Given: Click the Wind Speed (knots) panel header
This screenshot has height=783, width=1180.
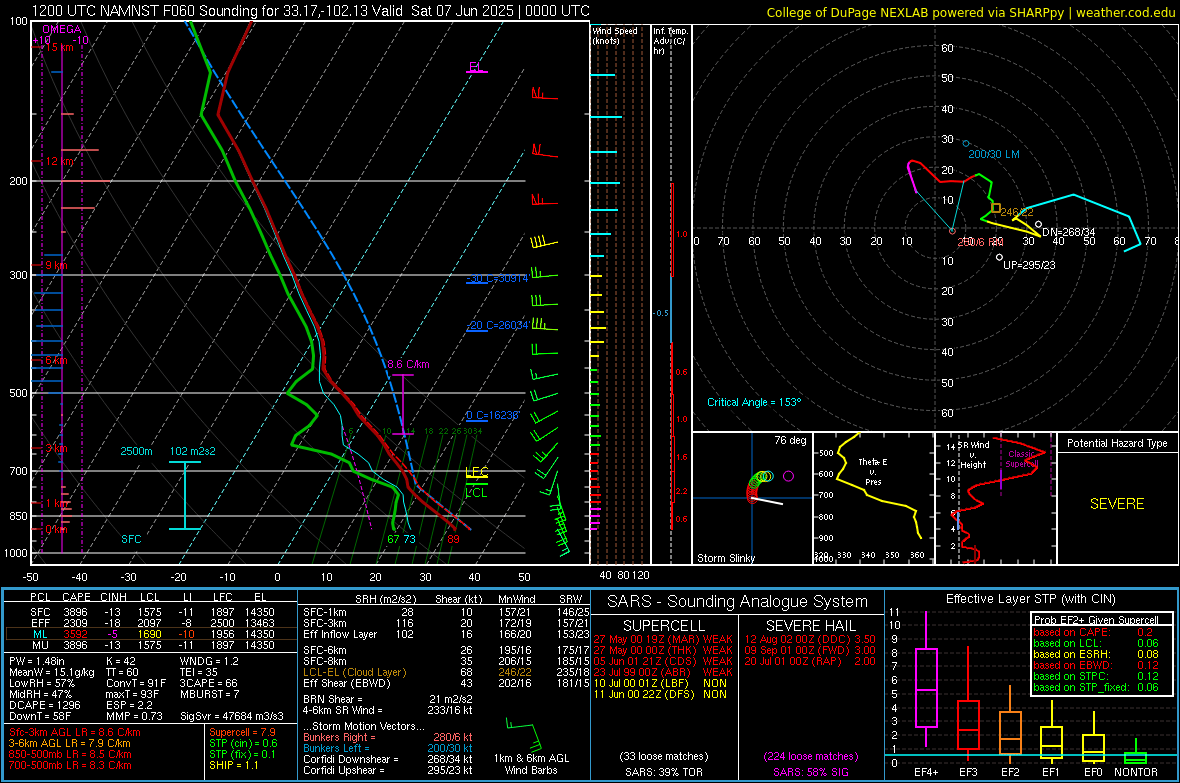Looking at the screenshot, I should coord(615,35).
